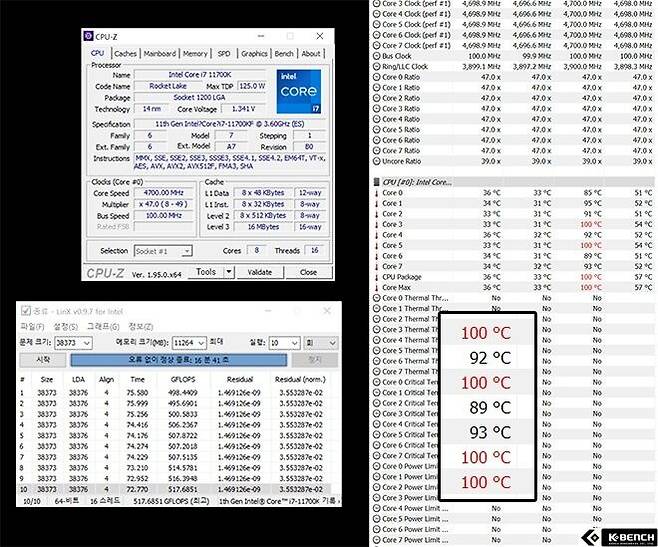
Task: Click the Time column header in LinX
Action: click(x=137, y=379)
